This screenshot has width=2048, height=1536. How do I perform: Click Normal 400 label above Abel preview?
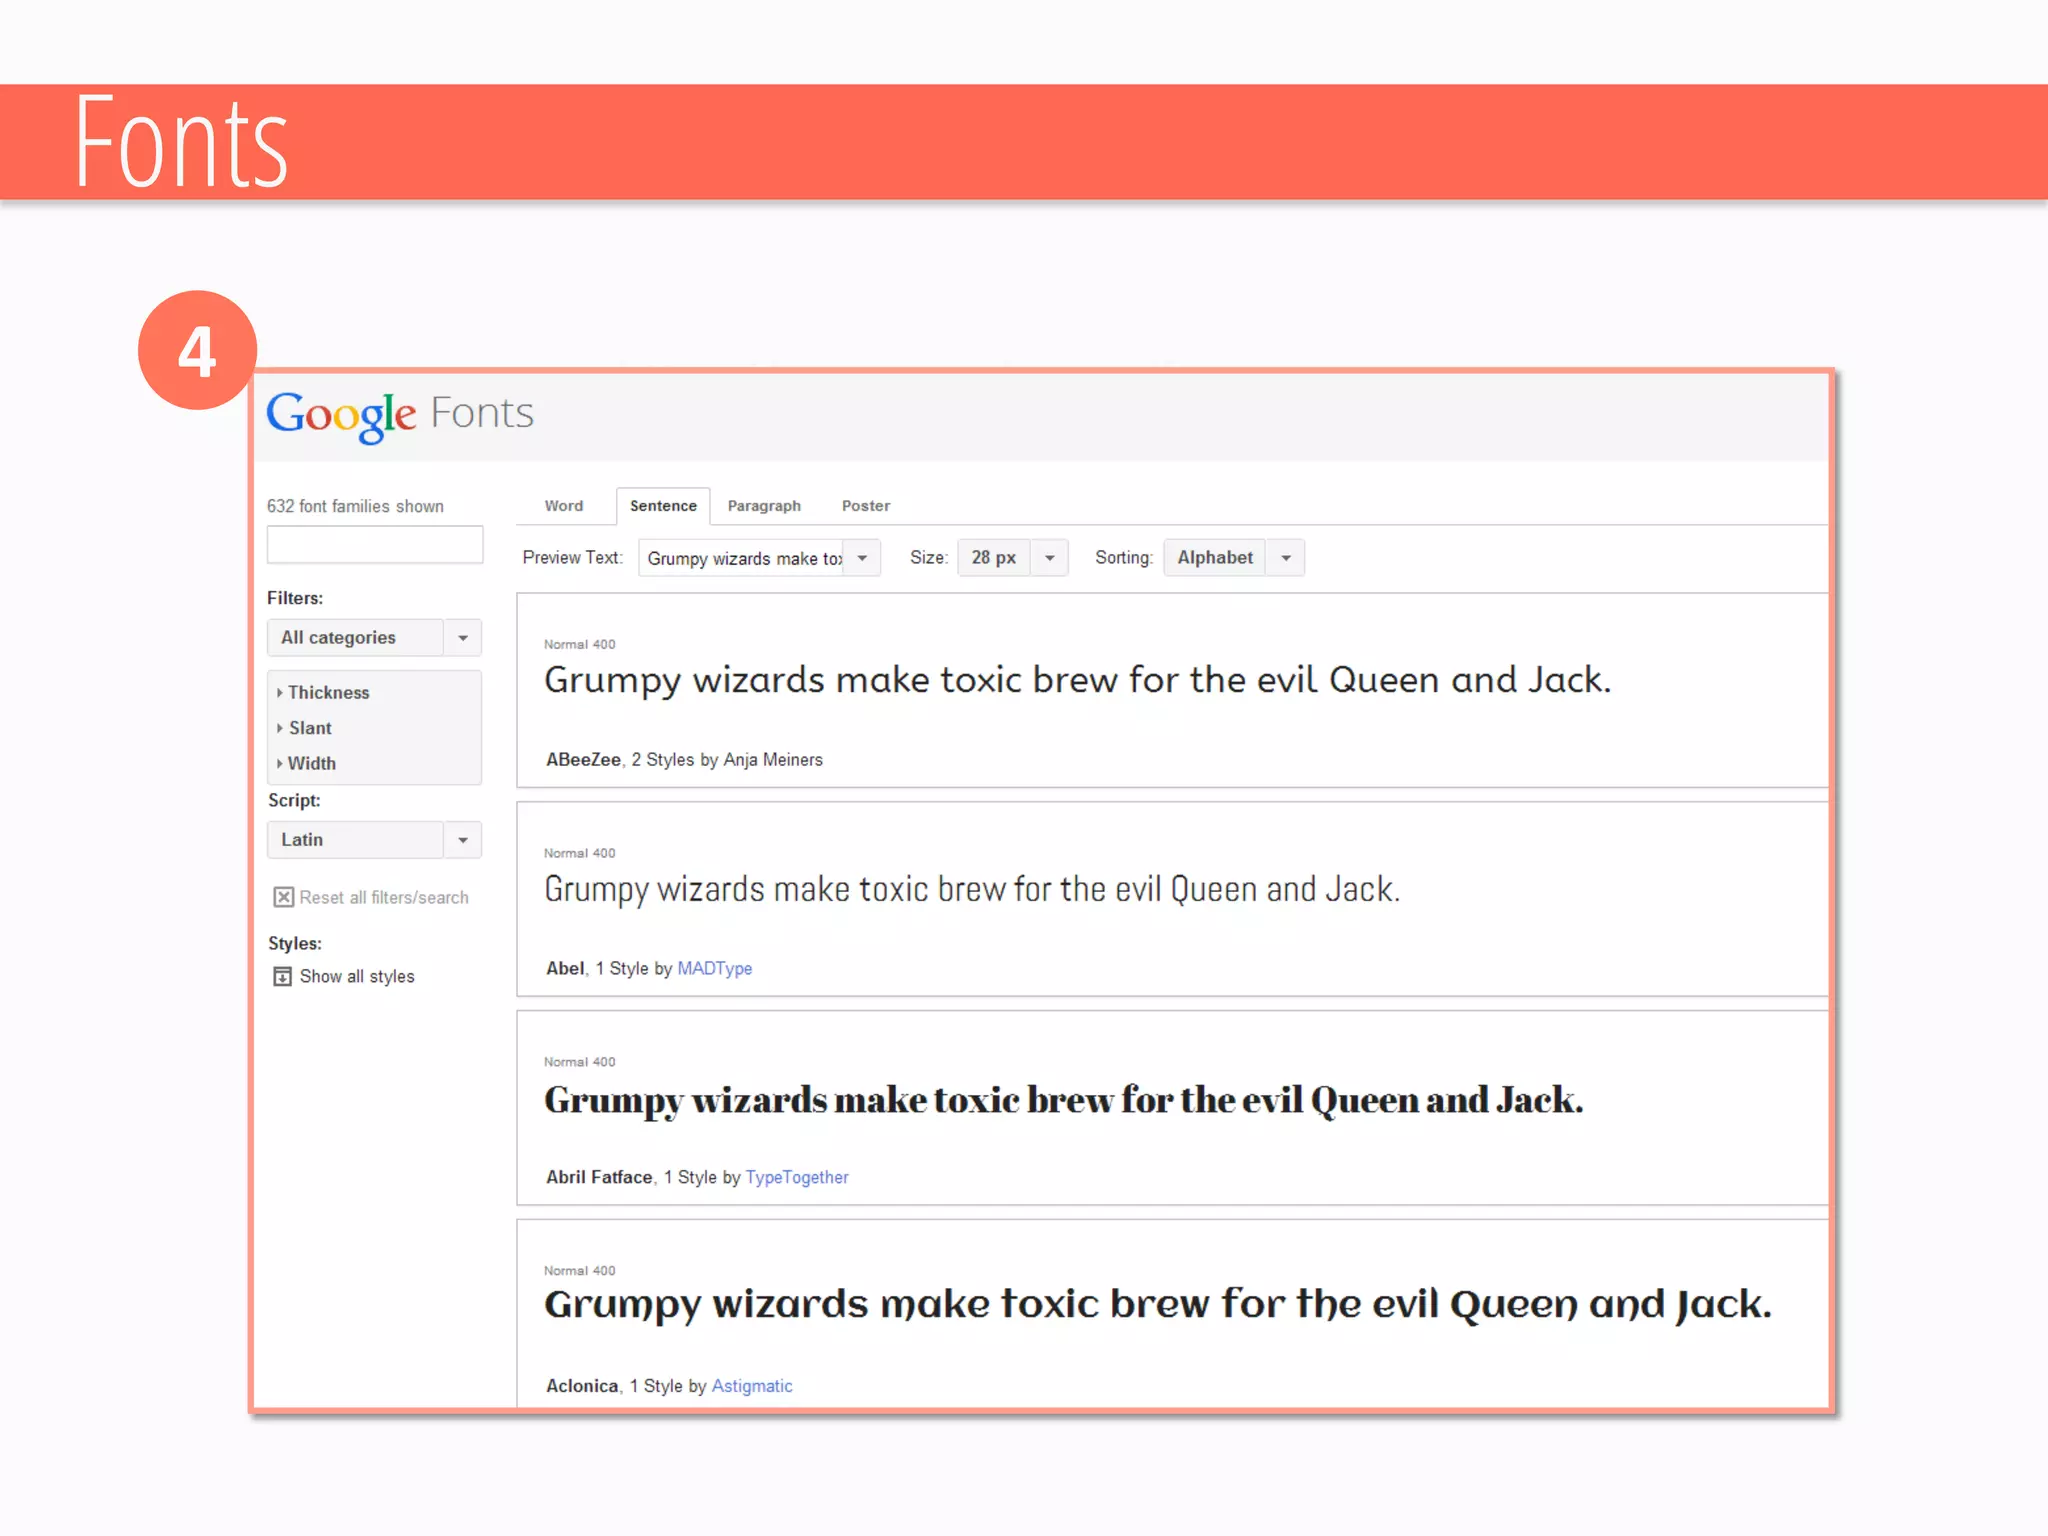click(580, 853)
